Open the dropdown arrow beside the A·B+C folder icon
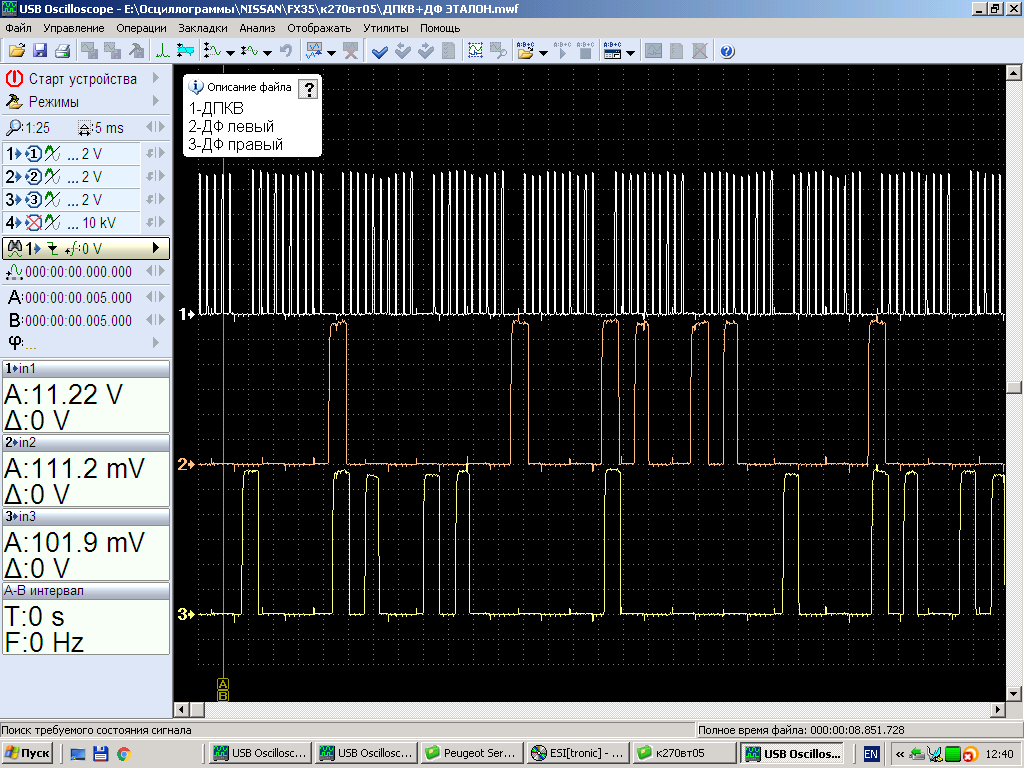This screenshot has width=1024, height=768. click(x=543, y=52)
